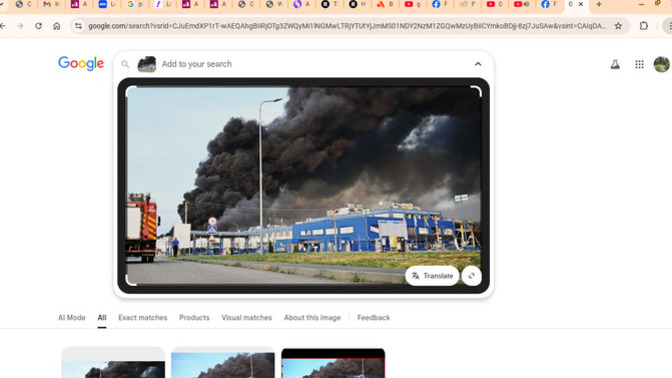Switch to the YouTube 'g' tab
Image resolution: width=672 pixels, height=378 pixels.
tap(413, 4)
